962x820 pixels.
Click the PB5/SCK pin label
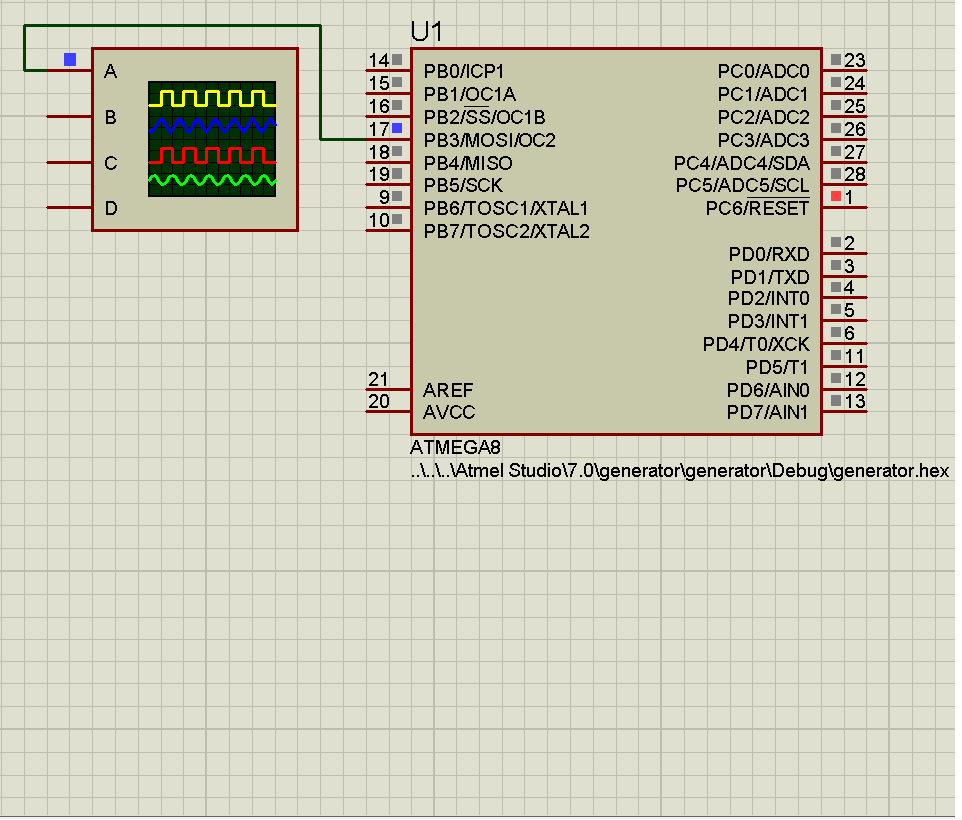[x=463, y=185]
